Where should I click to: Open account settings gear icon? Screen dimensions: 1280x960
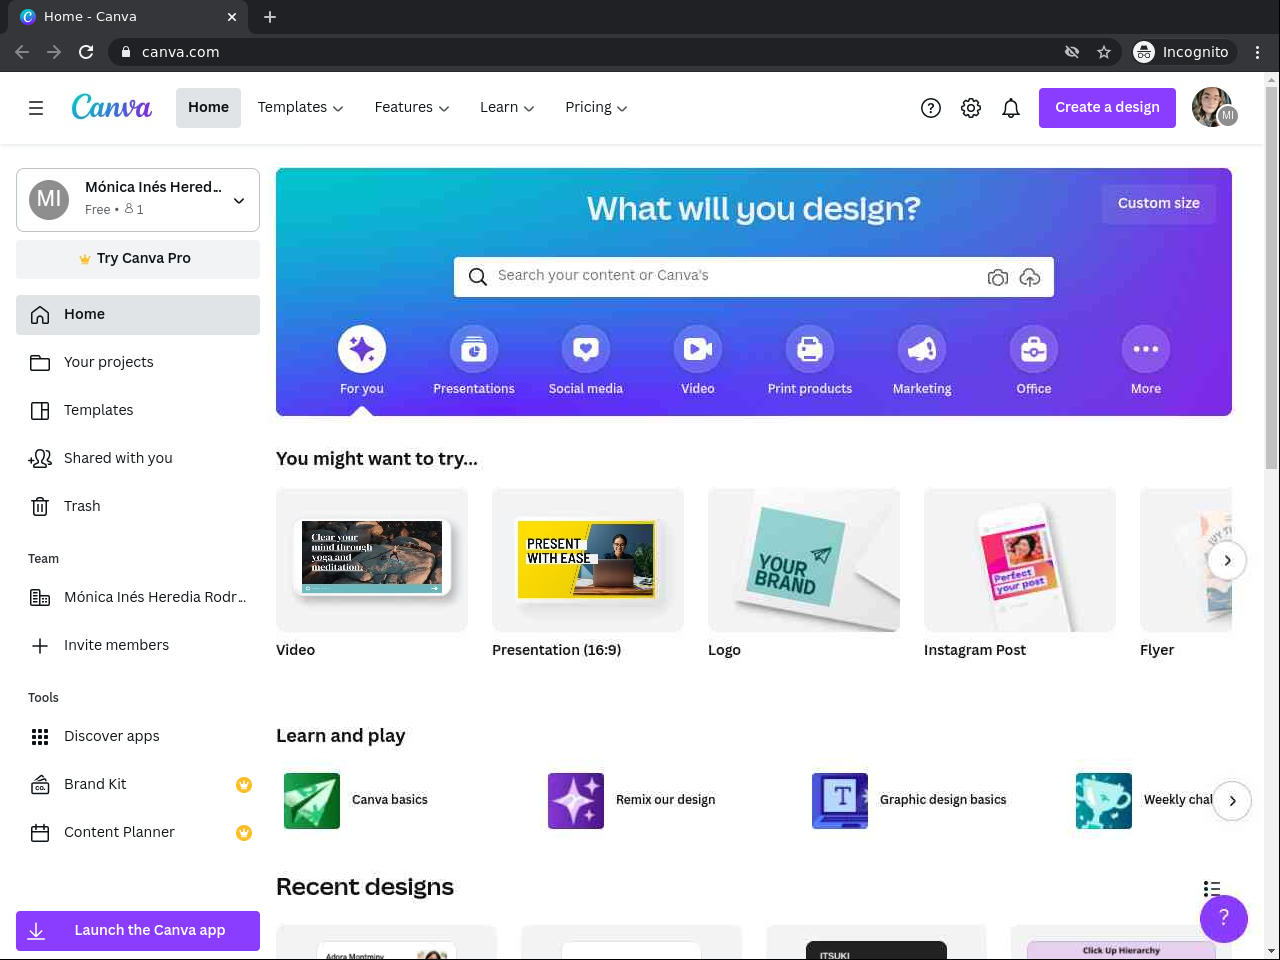[971, 108]
